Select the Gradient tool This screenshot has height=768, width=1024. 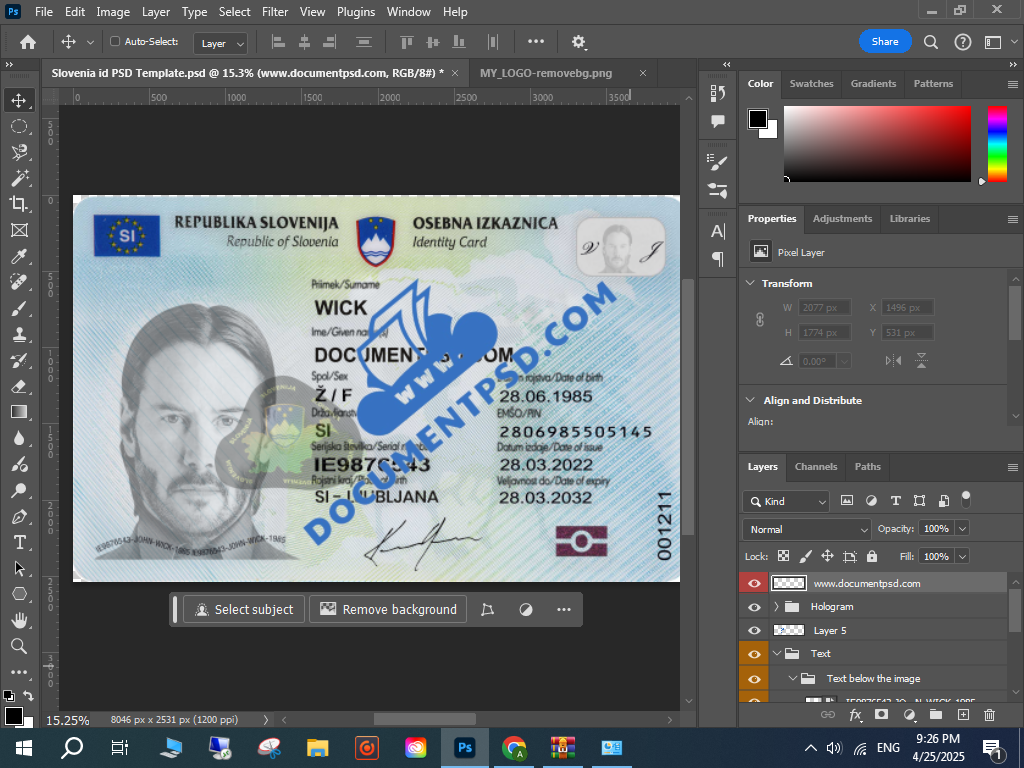point(19,412)
